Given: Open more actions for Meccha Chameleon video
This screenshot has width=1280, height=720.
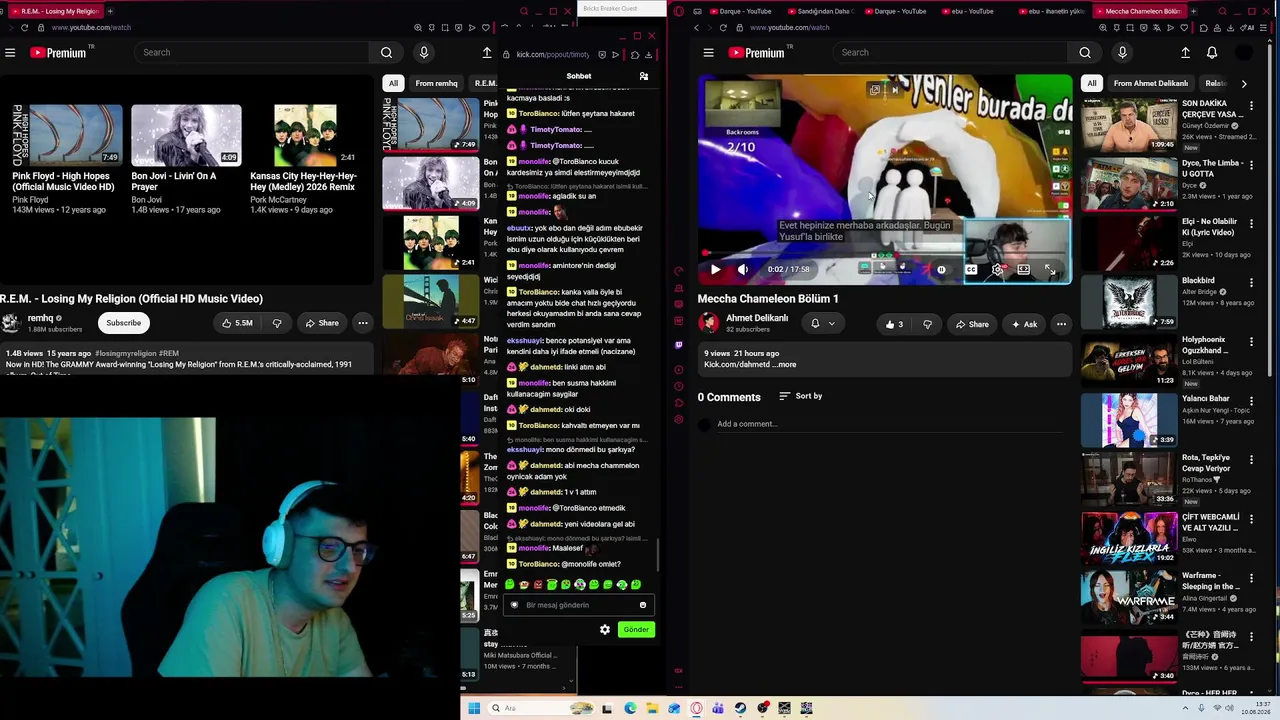Looking at the screenshot, I should coord(1061,324).
